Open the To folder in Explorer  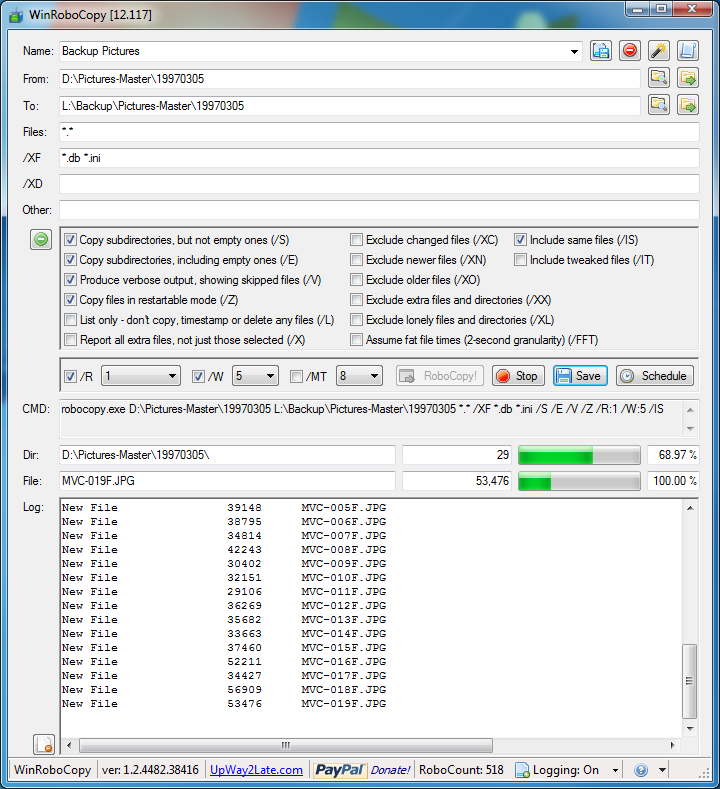pyautogui.click(x=688, y=105)
